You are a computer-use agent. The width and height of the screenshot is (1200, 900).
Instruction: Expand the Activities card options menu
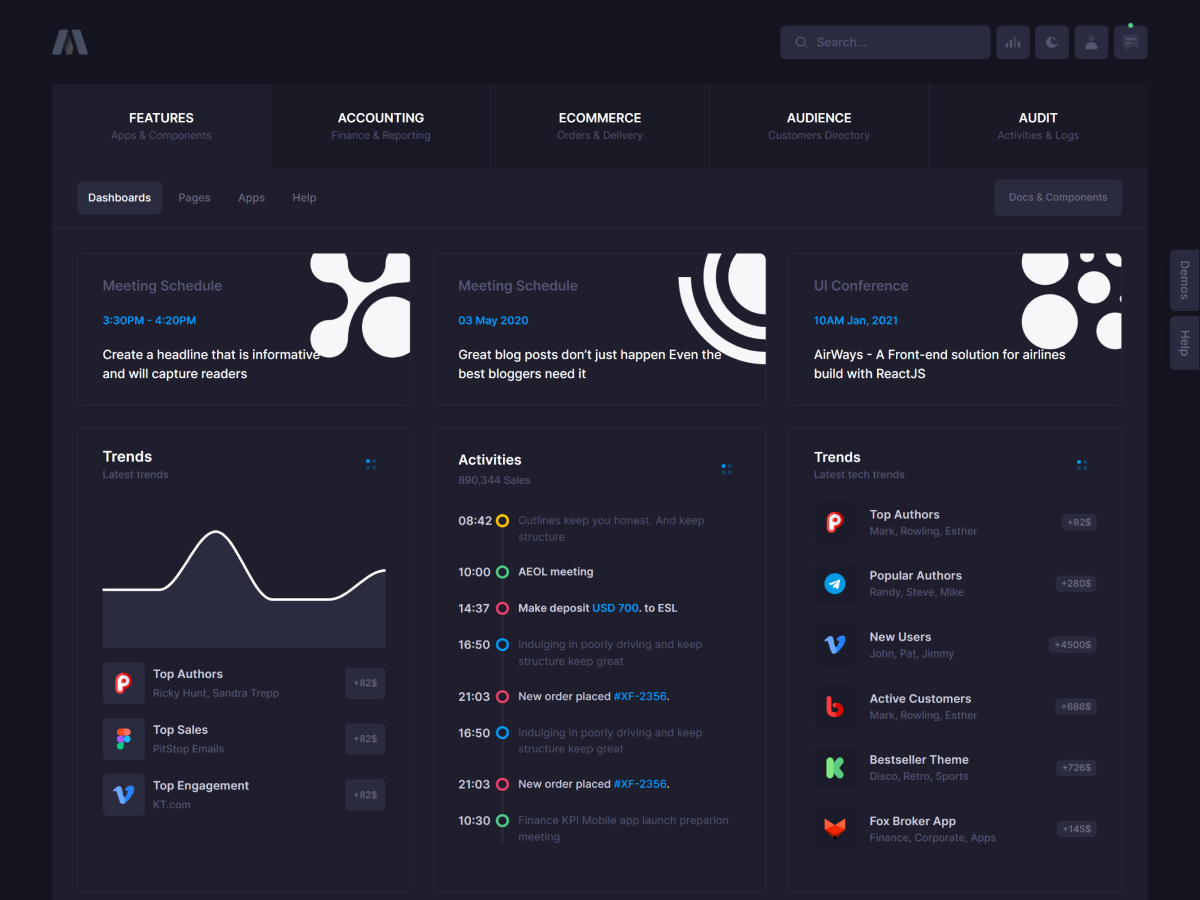[726, 468]
